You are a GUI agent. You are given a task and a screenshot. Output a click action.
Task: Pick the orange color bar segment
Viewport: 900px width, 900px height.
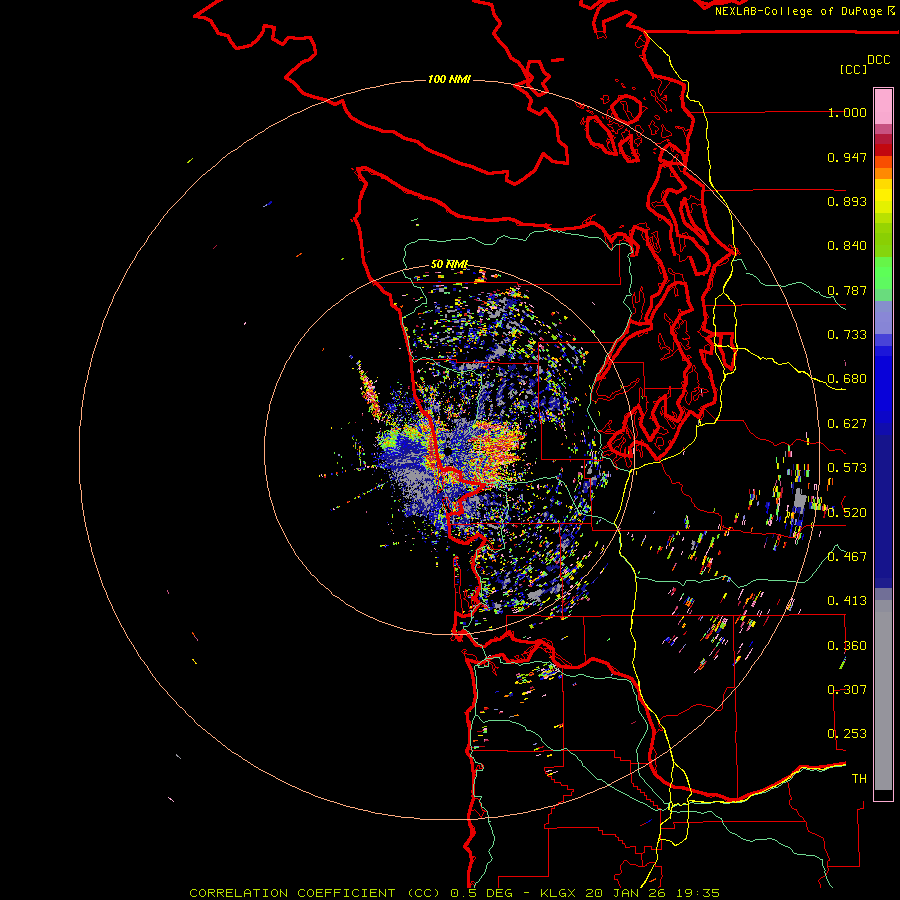point(883,173)
